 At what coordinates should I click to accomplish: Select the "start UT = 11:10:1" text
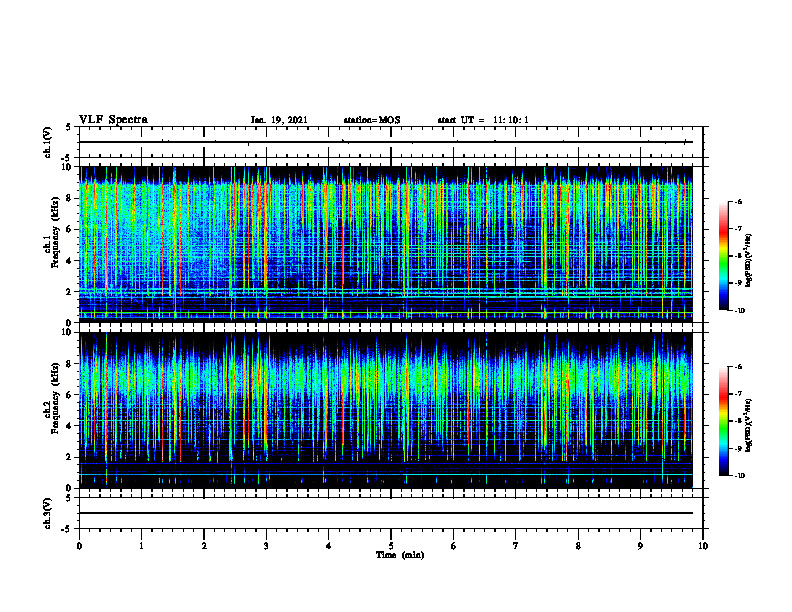[x=483, y=120]
